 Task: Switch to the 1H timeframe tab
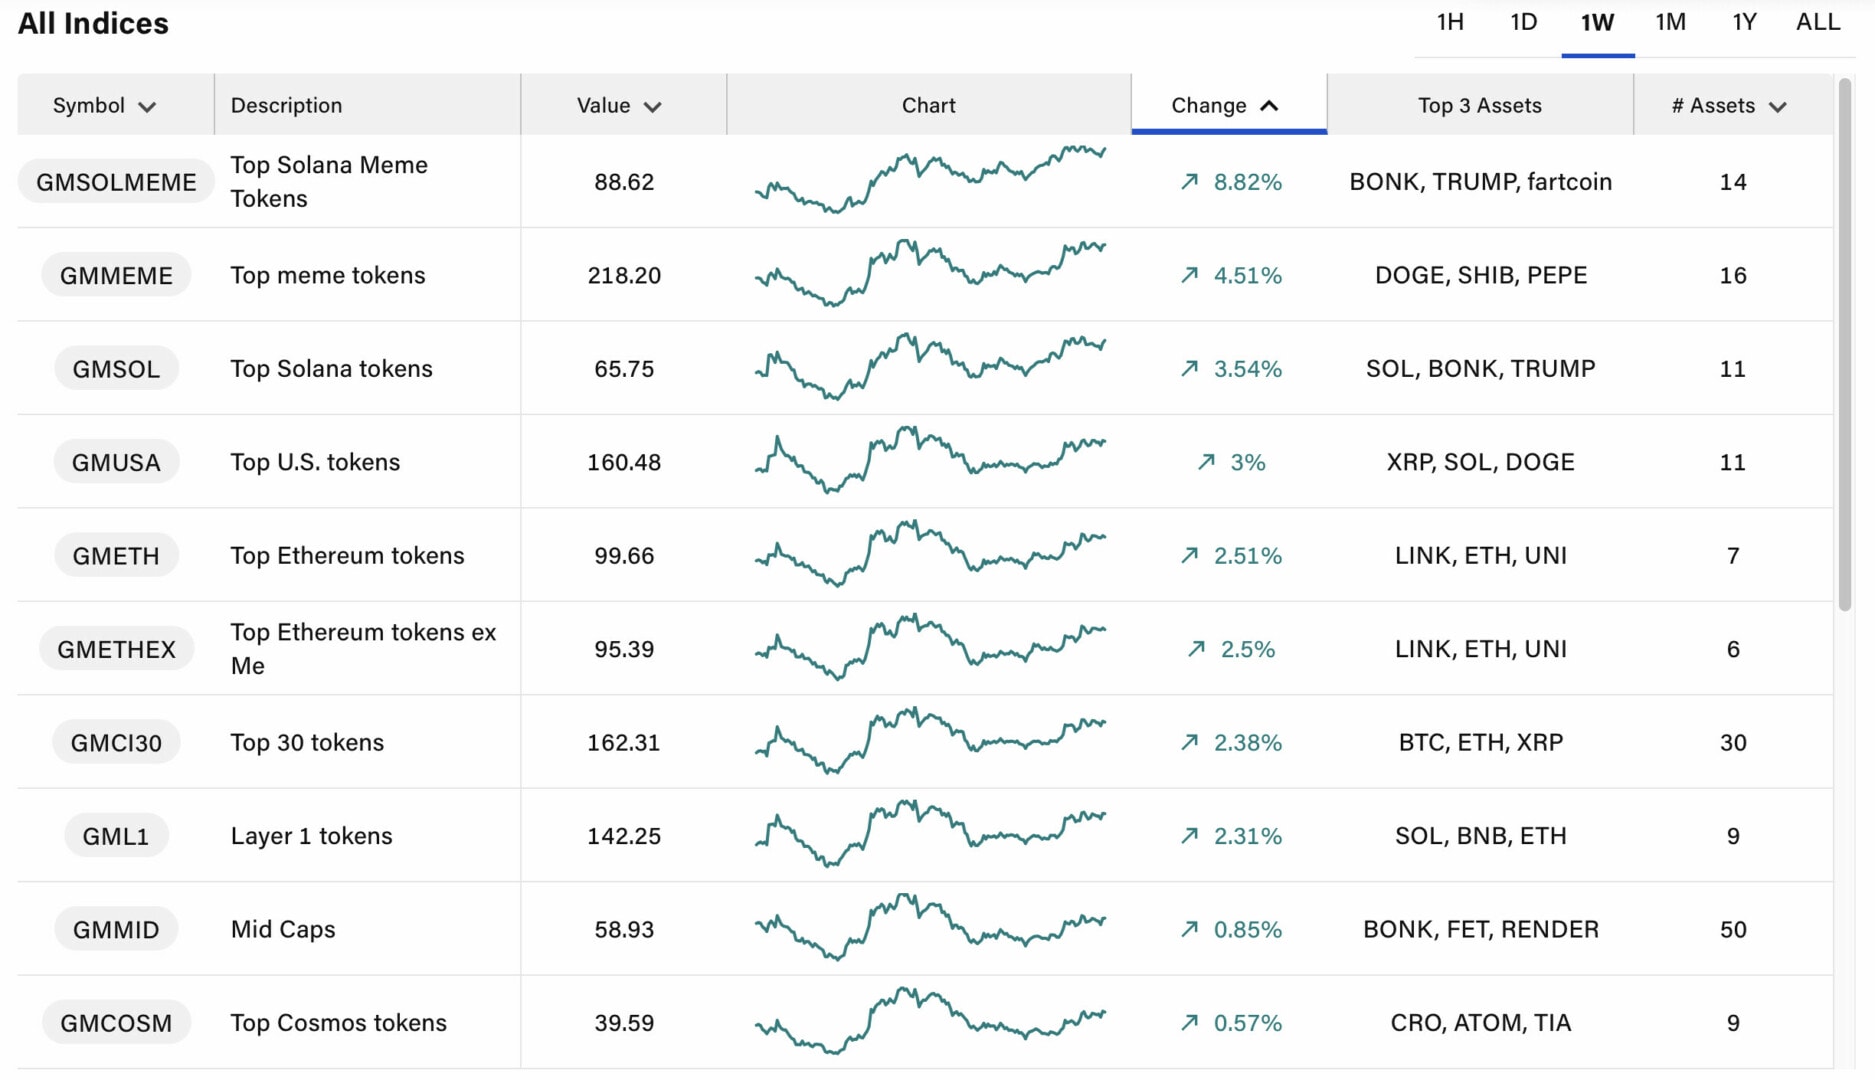[1450, 22]
